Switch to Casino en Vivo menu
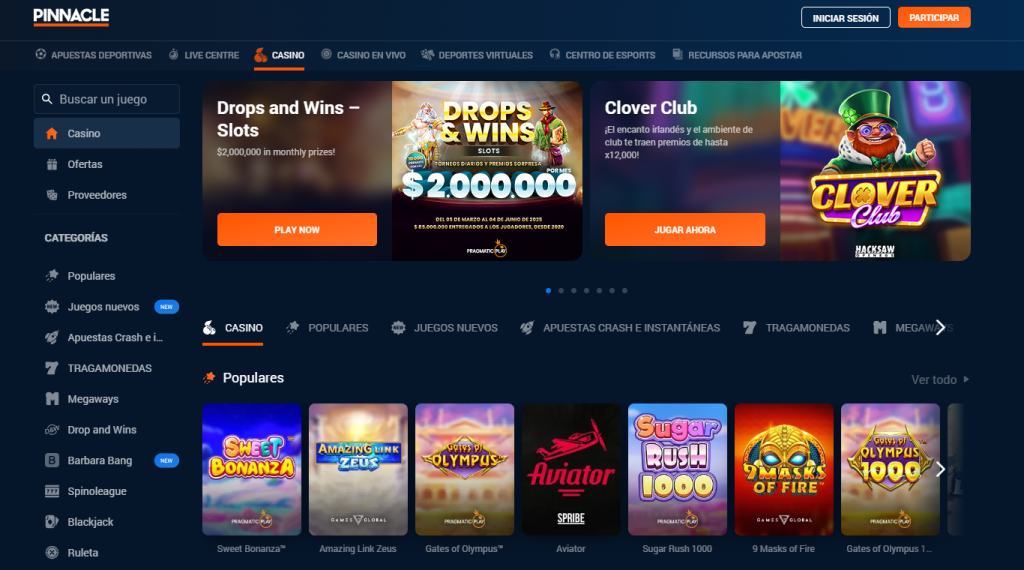 coord(363,55)
